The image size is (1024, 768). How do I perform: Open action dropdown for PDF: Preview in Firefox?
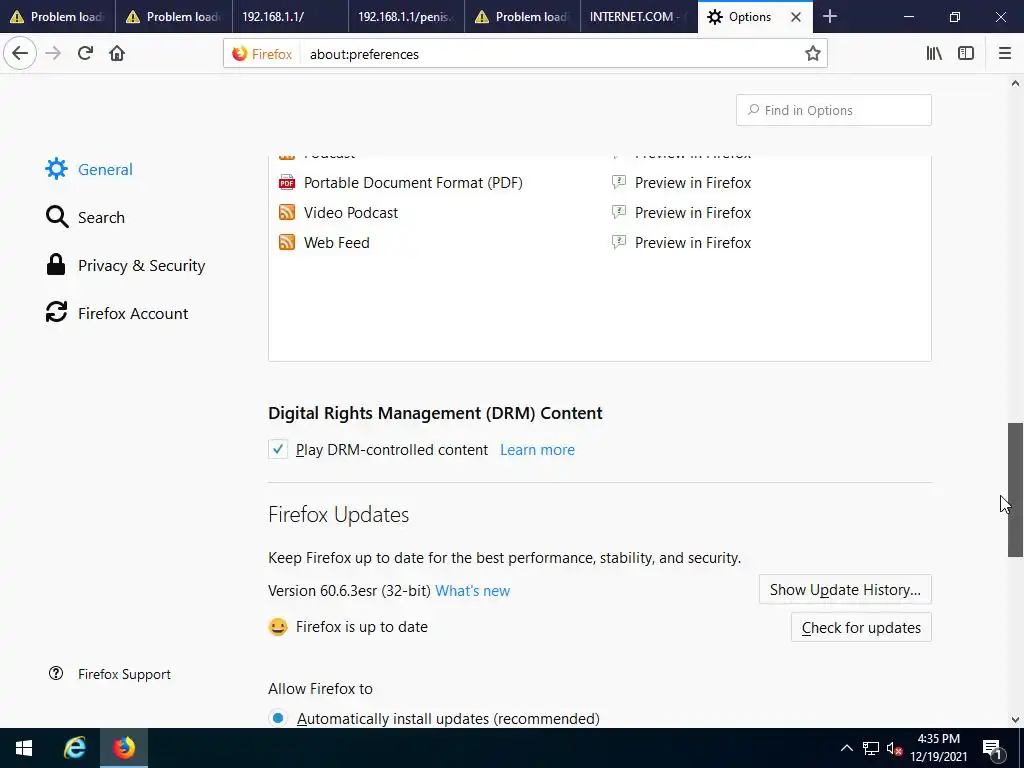(681, 183)
